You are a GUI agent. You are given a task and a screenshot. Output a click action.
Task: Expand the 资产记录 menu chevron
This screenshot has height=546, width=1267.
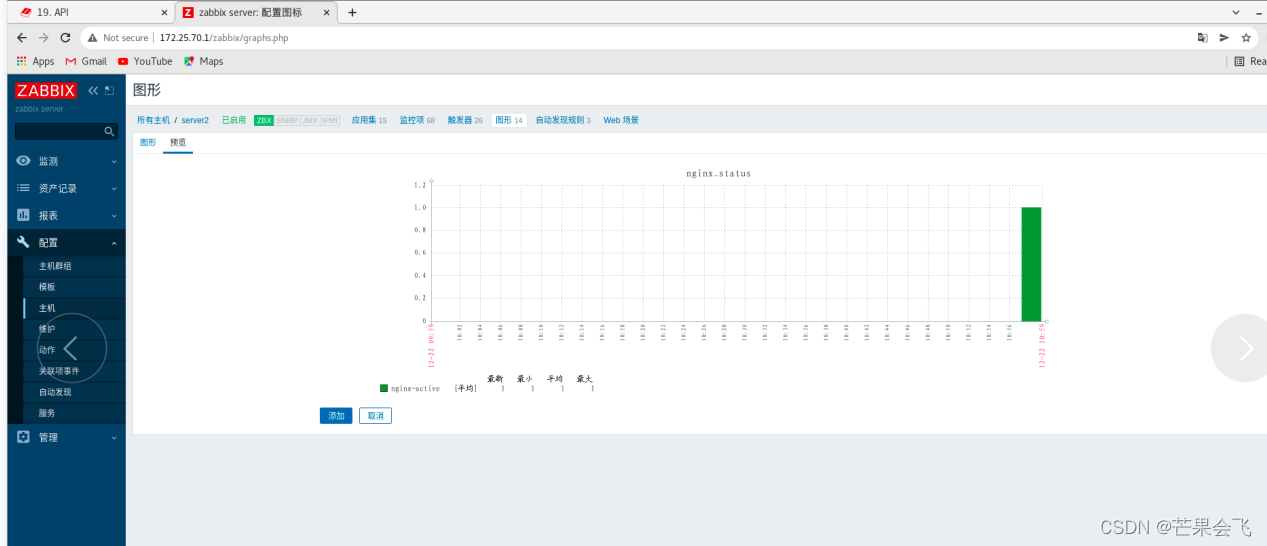click(114, 188)
